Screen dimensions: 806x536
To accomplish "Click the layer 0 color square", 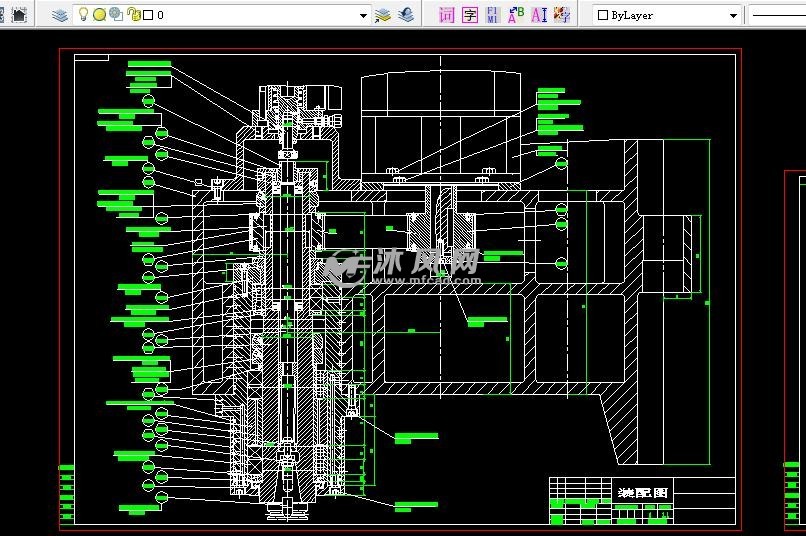I will 148,15.
